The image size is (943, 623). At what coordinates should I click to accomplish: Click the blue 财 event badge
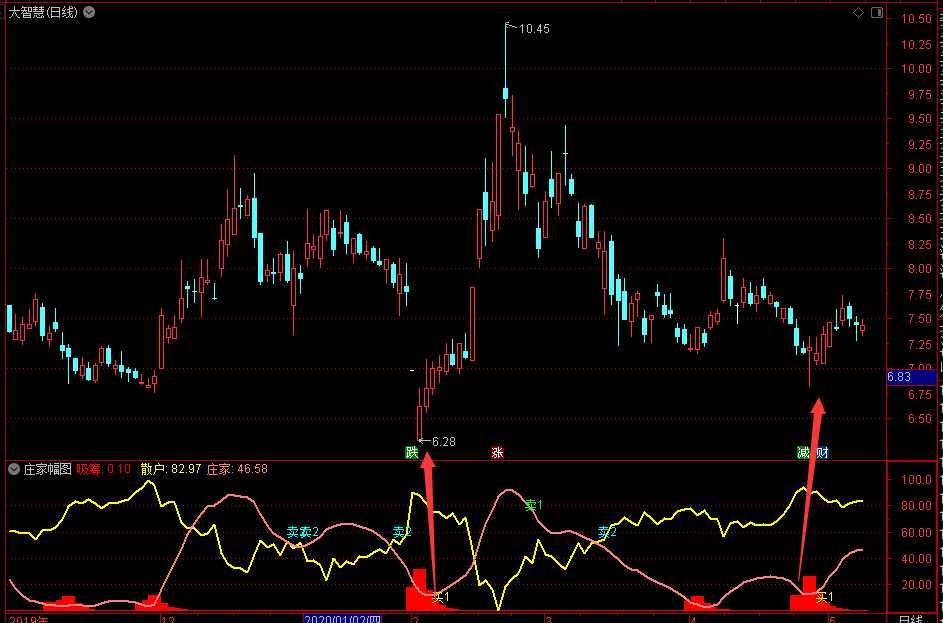point(822,453)
